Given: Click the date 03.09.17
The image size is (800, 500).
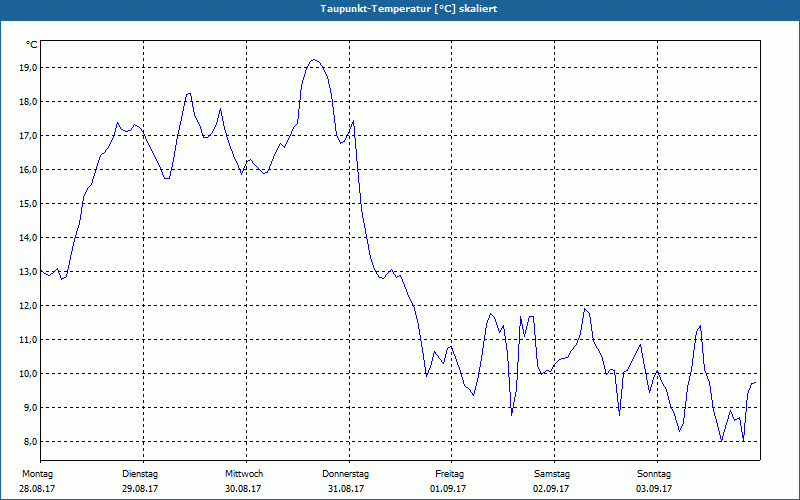Looking at the screenshot, I should pyautogui.click(x=654, y=489).
